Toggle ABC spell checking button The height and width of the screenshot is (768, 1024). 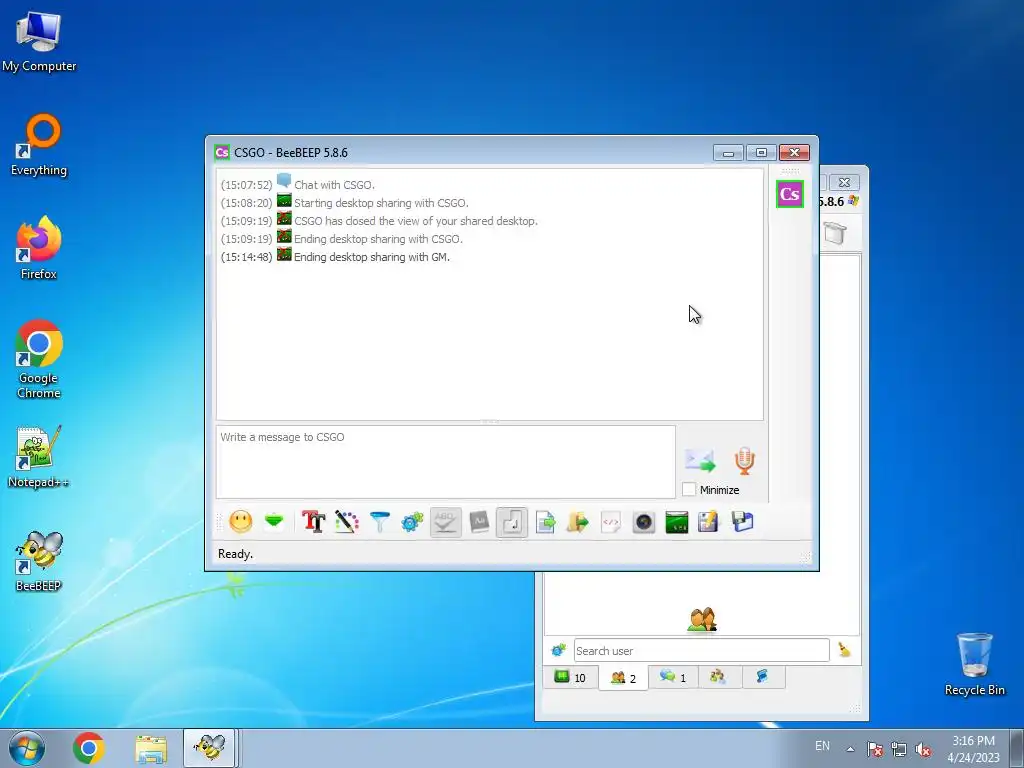(445, 522)
